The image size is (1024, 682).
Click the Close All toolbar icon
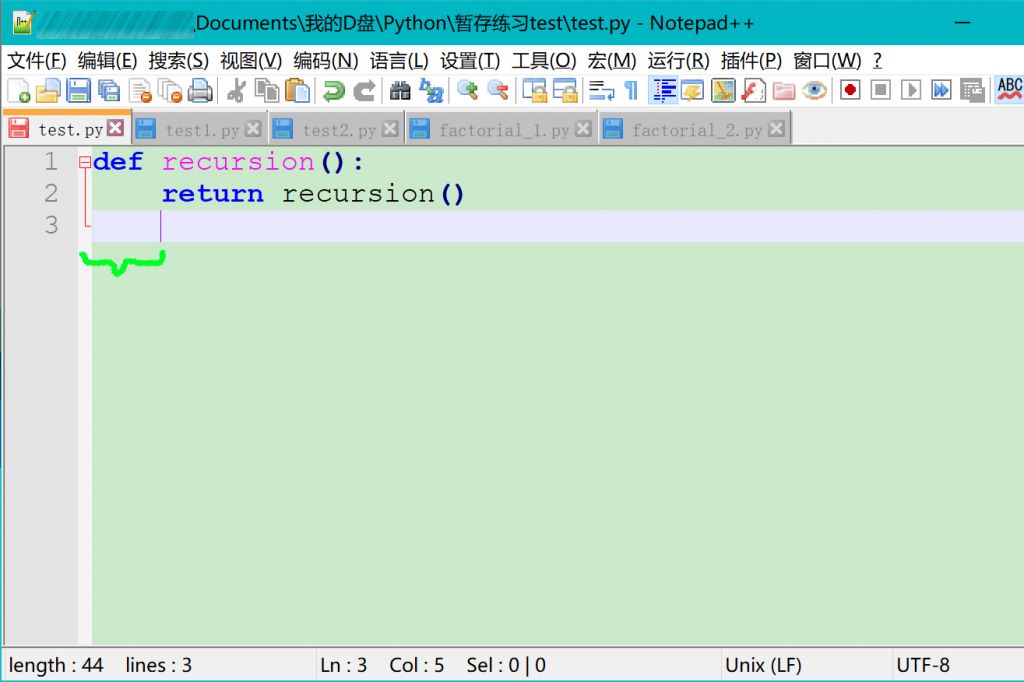170,90
